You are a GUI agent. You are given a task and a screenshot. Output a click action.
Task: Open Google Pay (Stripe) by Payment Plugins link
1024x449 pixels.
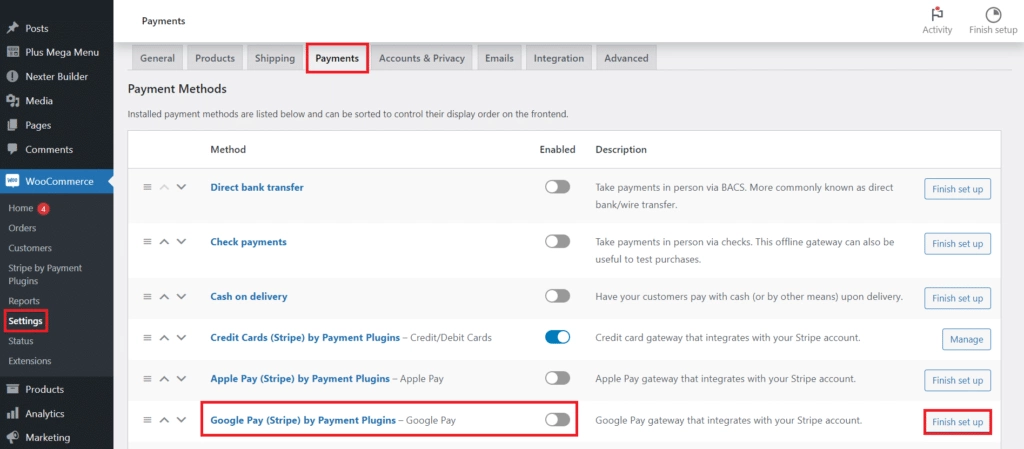[303, 420]
